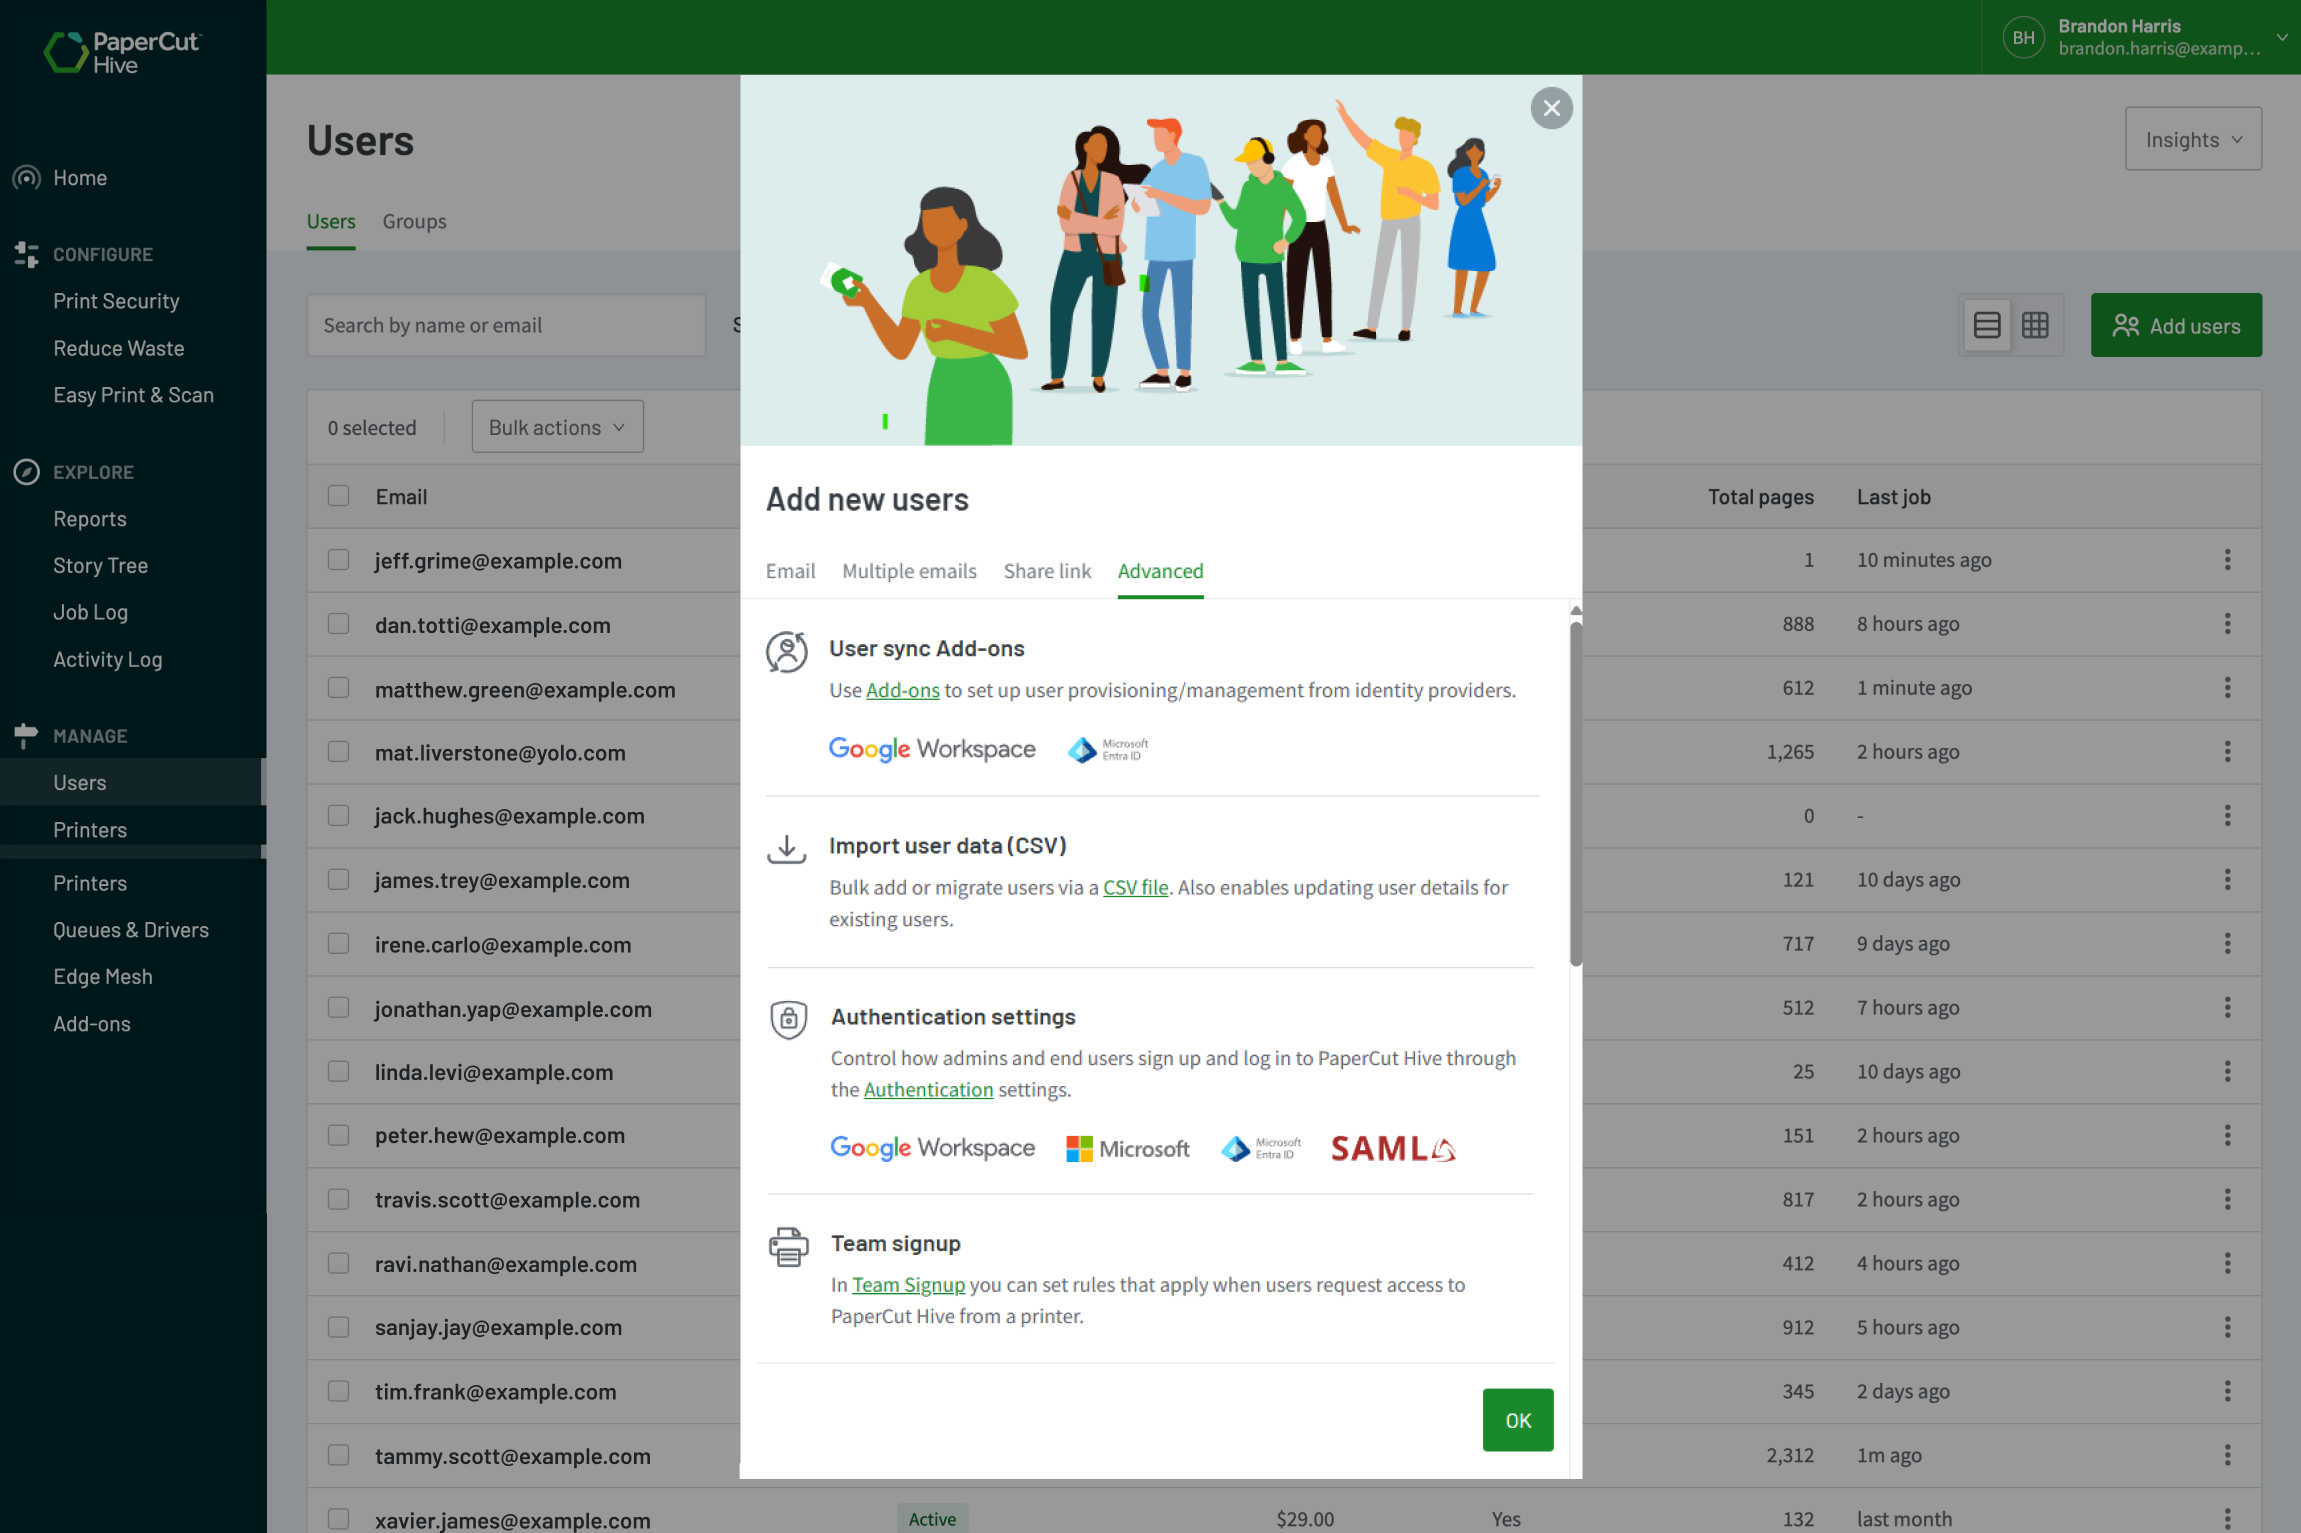This screenshot has height=1533, width=2301.
Task: Check the select-all checkbox in the table header
Action: click(x=338, y=495)
